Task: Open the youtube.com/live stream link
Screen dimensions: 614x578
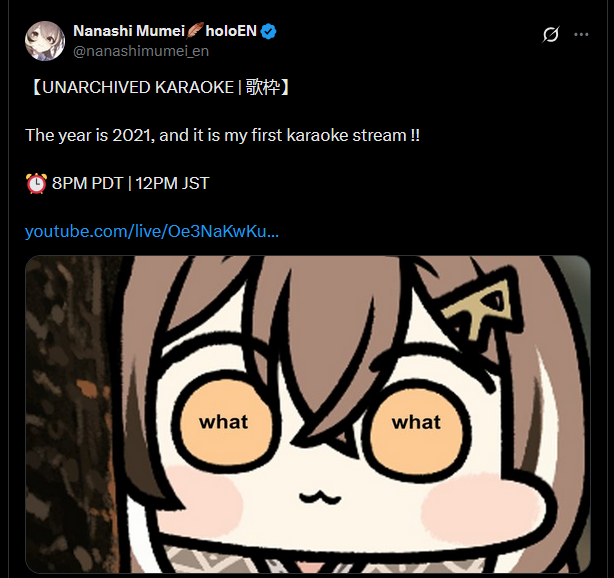Action: point(152,231)
